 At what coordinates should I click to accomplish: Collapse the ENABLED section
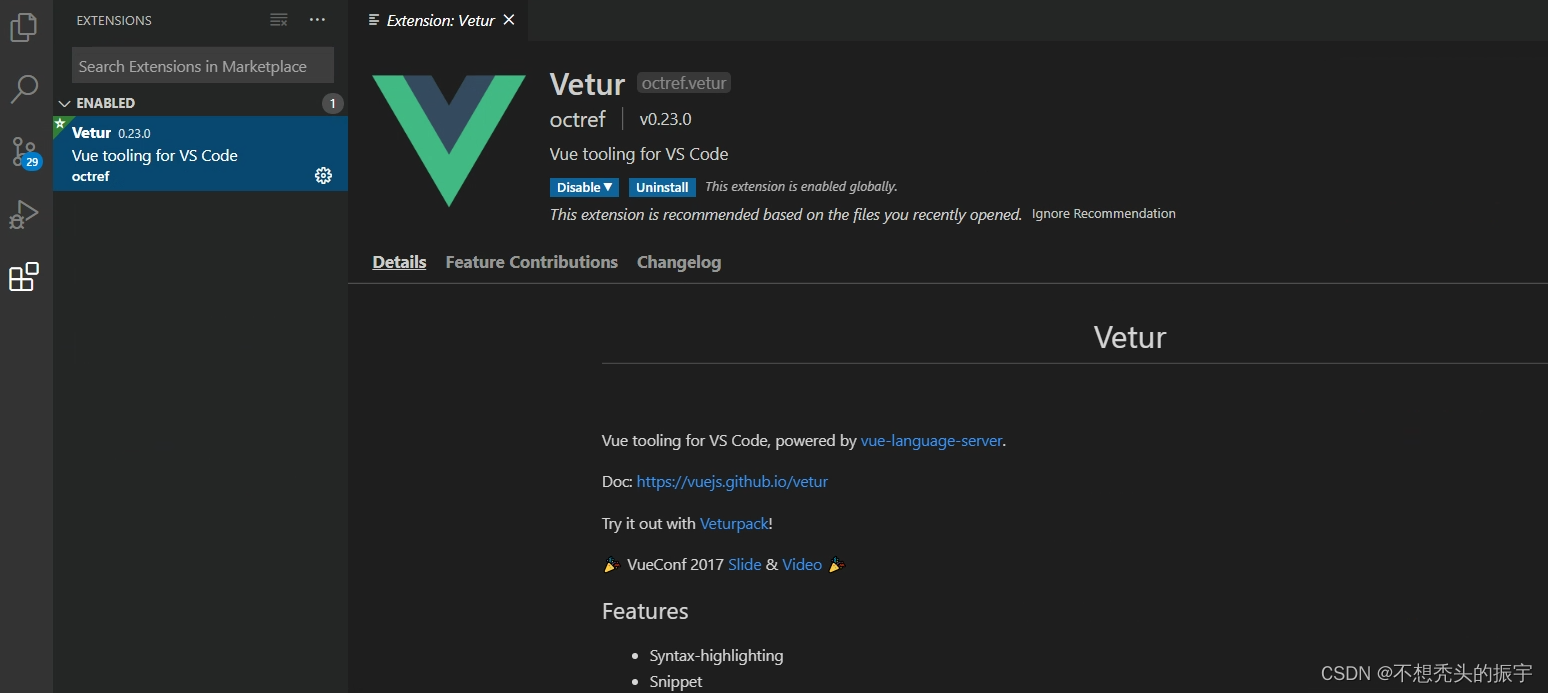(65, 103)
